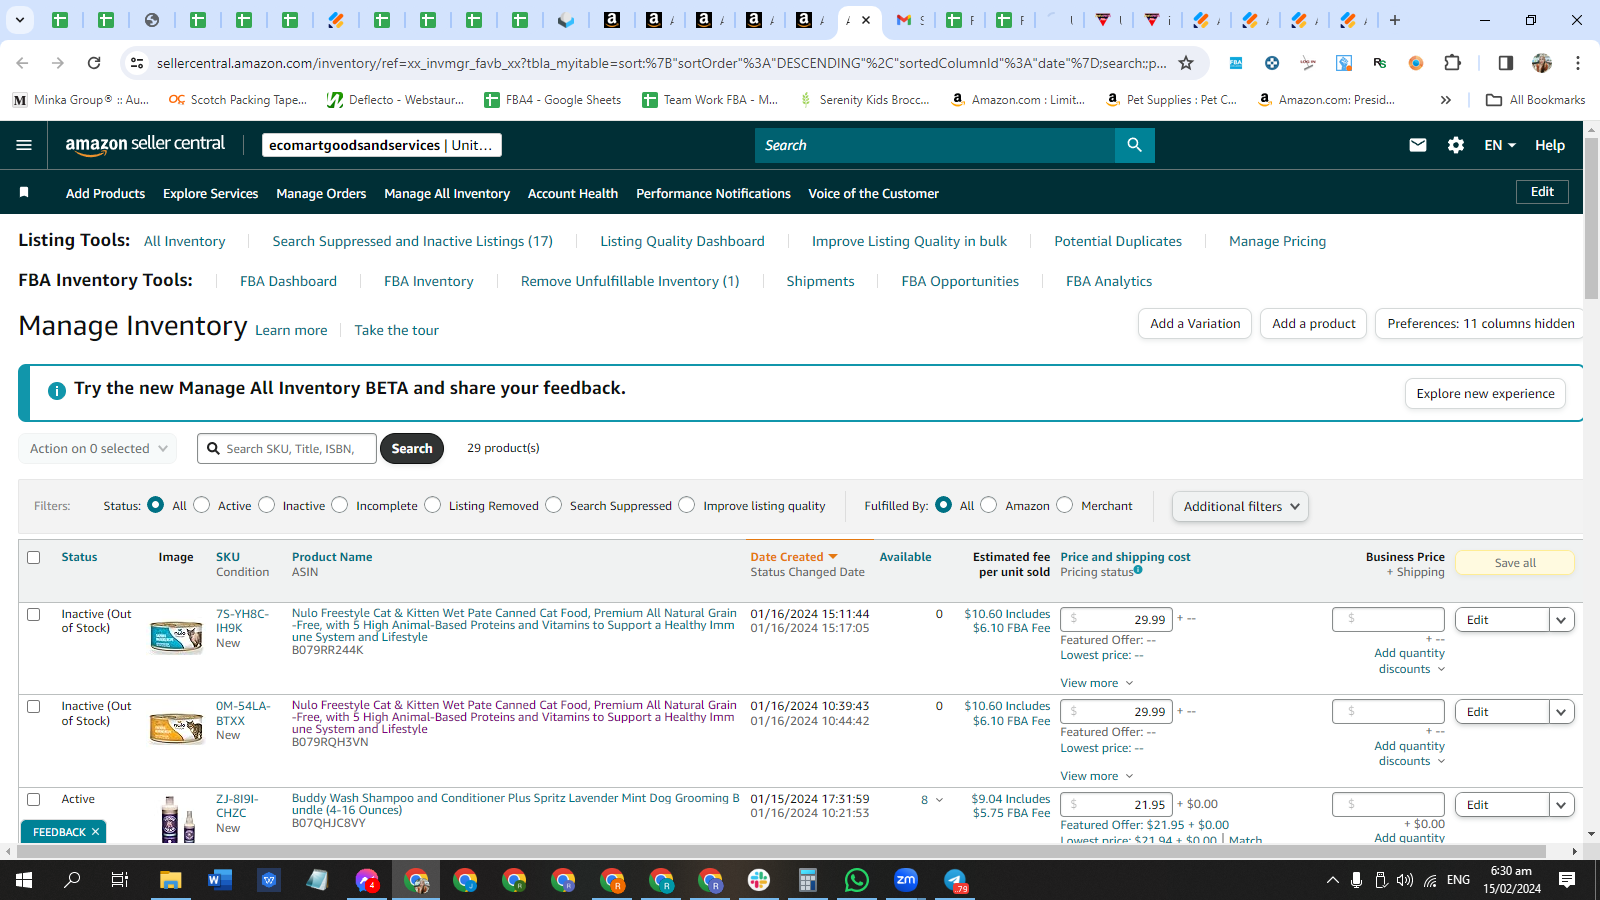Bookmark this page with the star icon
The height and width of the screenshot is (900, 1600).
tap(1186, 63)
